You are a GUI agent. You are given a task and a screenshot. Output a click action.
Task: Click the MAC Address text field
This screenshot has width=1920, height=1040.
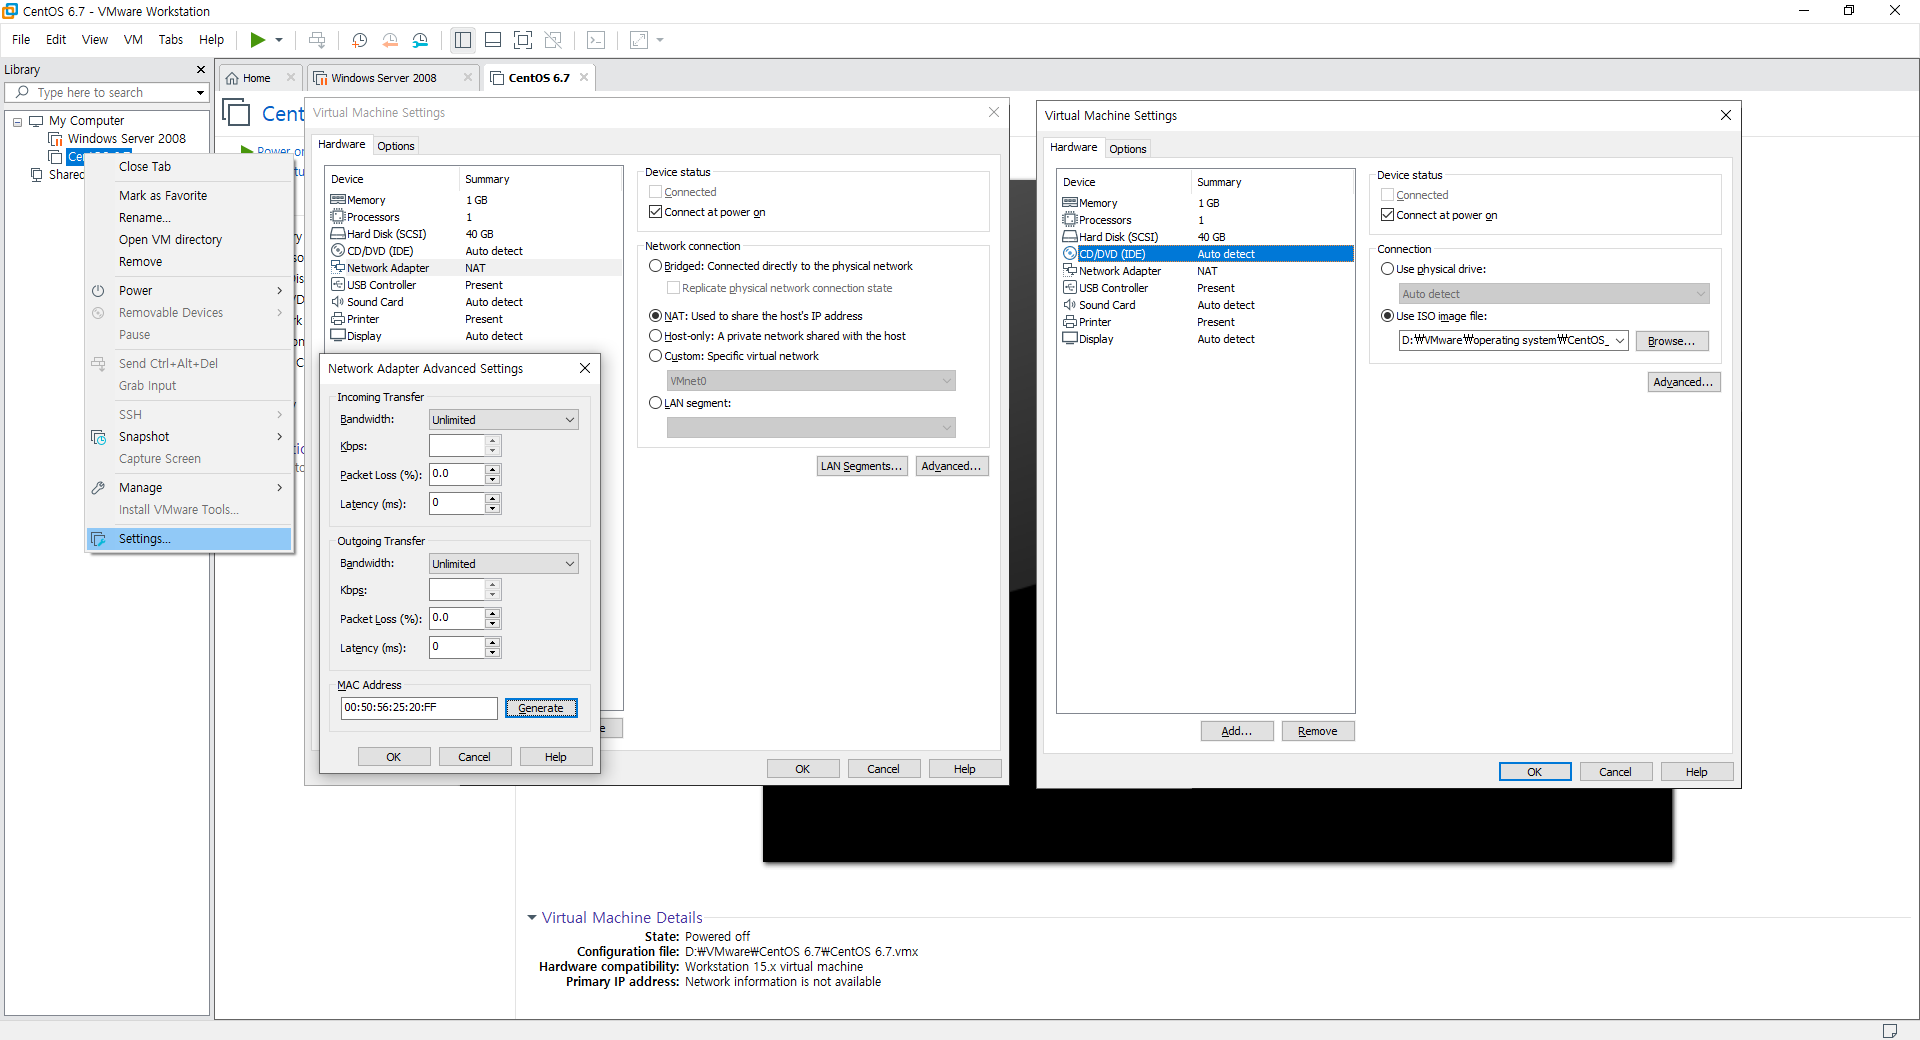[x=419, y=708]
